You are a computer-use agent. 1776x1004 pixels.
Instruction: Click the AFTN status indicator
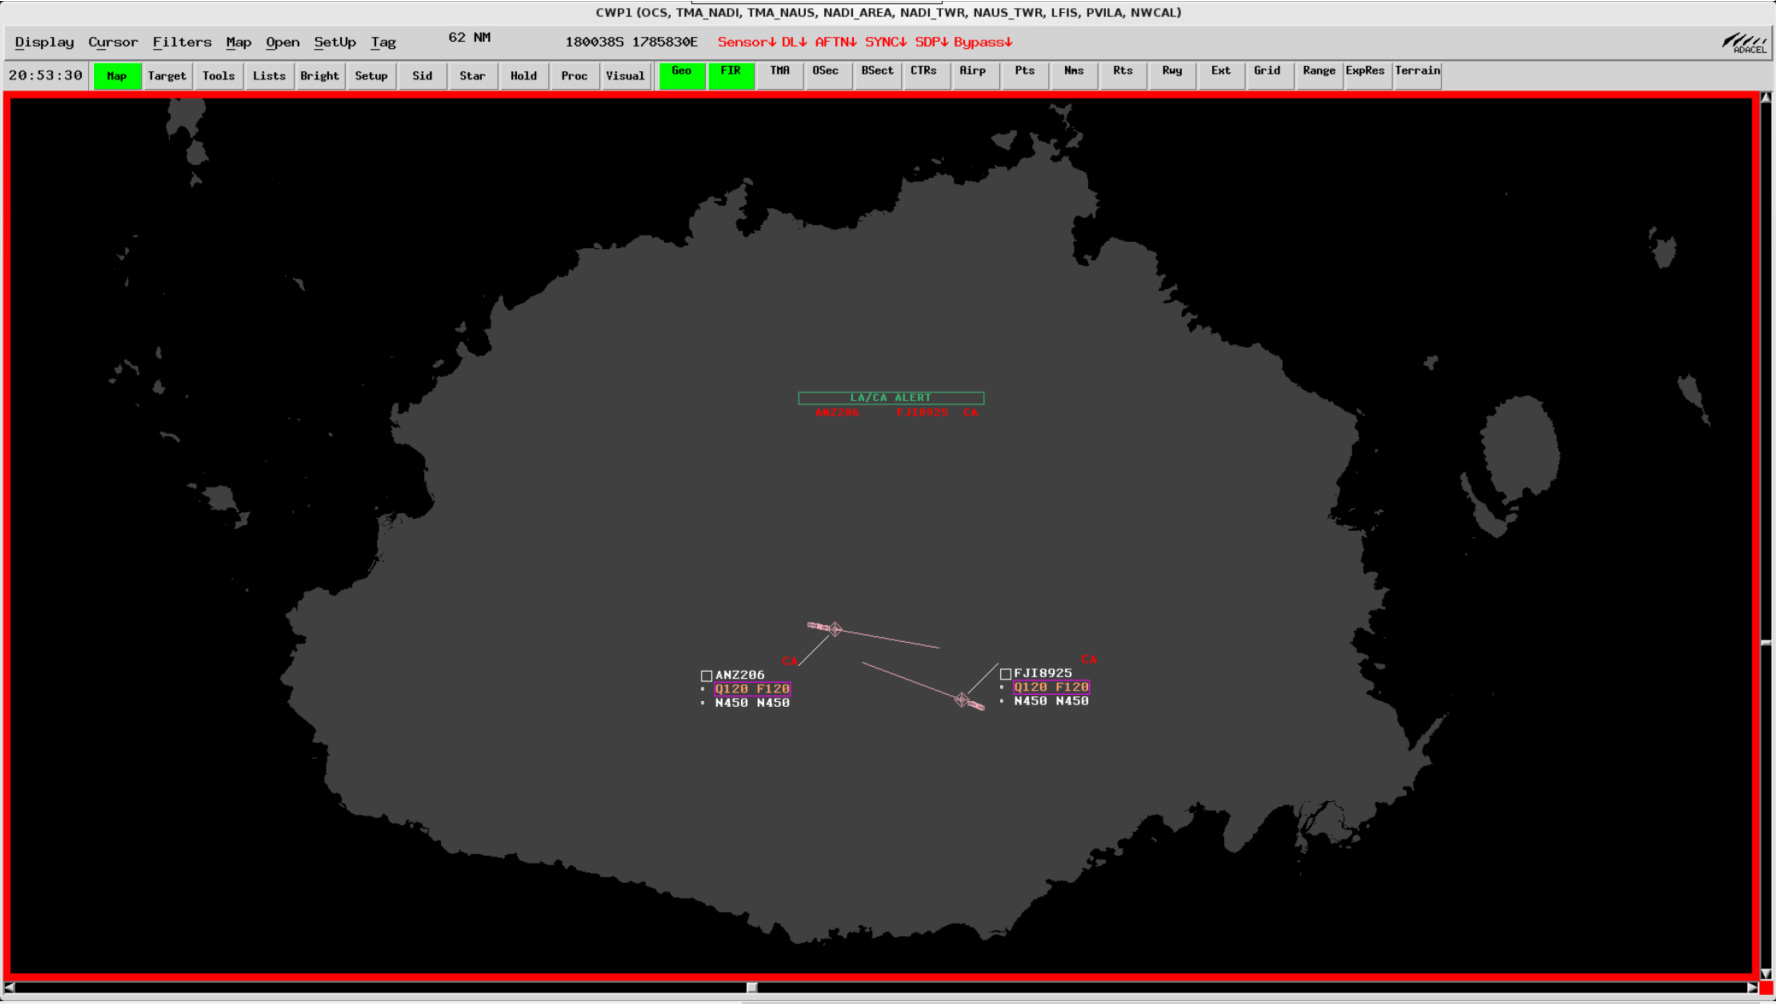pyautogui.click(x=836, y=42)
